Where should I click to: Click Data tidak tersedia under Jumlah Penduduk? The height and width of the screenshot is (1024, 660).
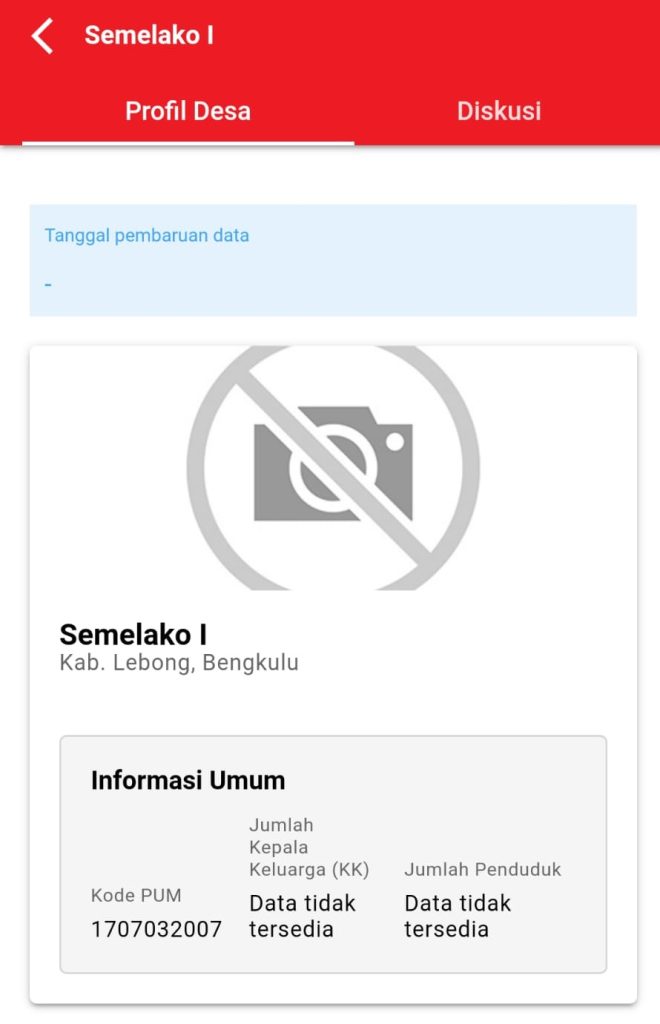point(458,916)
